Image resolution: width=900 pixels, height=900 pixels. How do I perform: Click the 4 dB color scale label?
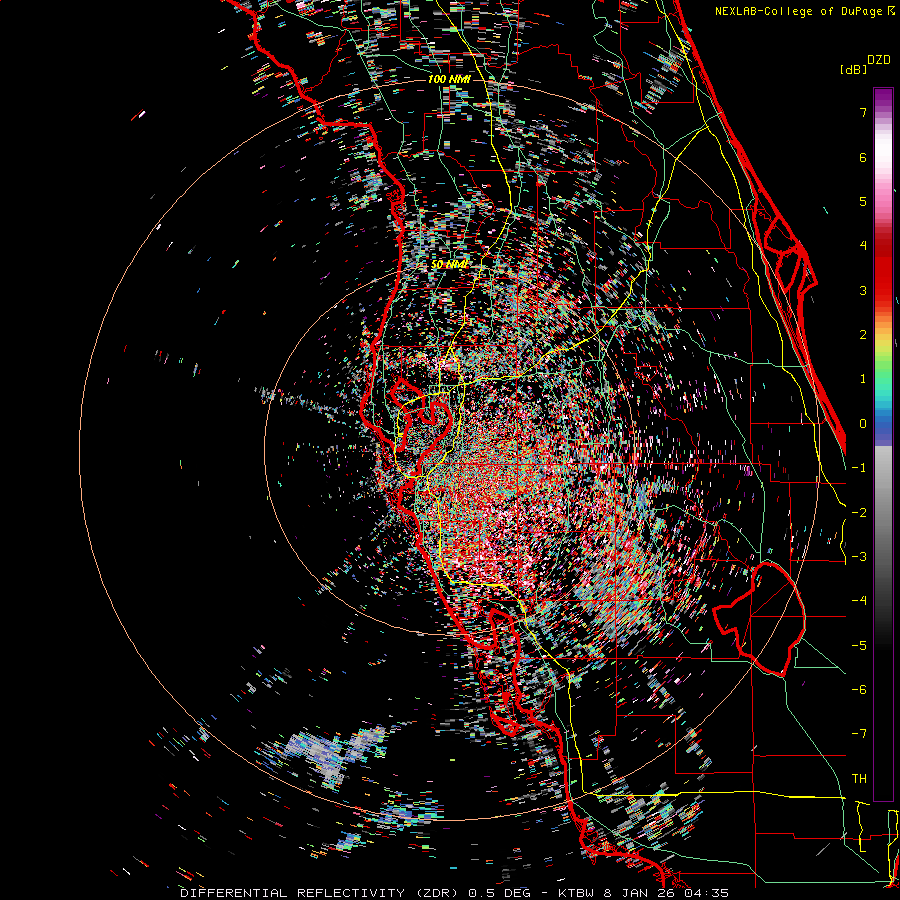tap(863, 246)
